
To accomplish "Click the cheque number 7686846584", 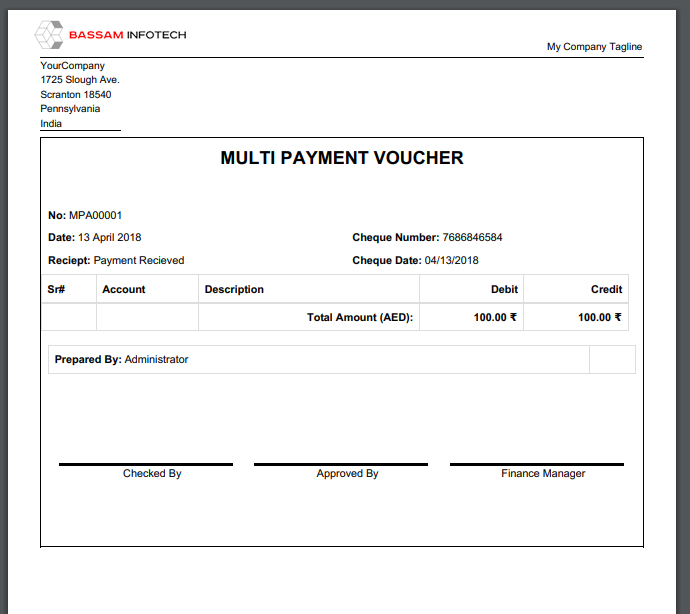I will (472, 237).
